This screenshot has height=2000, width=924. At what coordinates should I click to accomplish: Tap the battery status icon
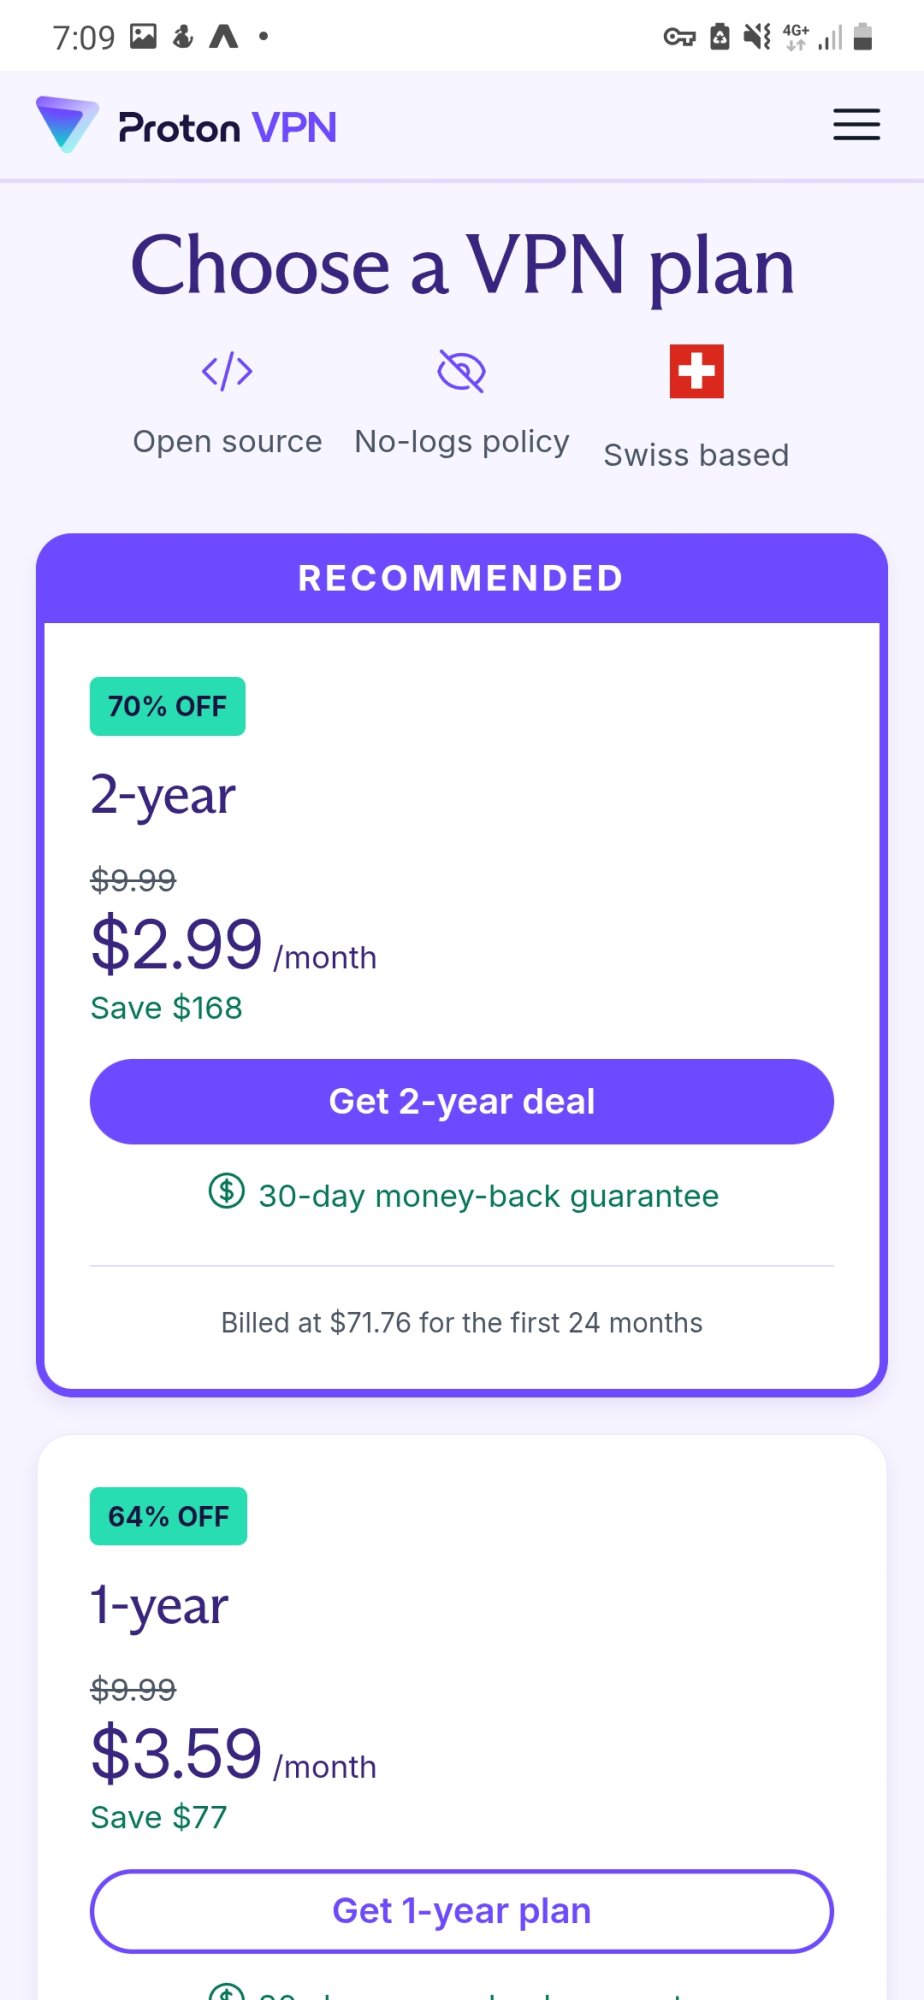click(x=863, y=37)
